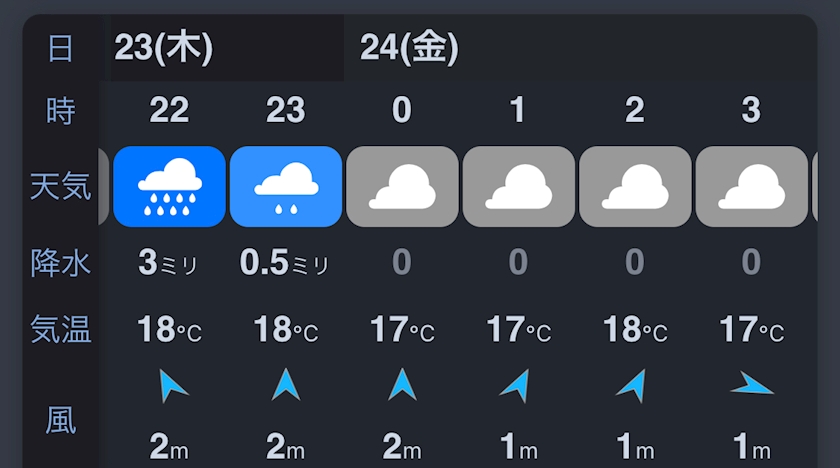Screen dimensions: 840x468
Task: Click the wind arrow under hour 1
Action: (516, 386)
